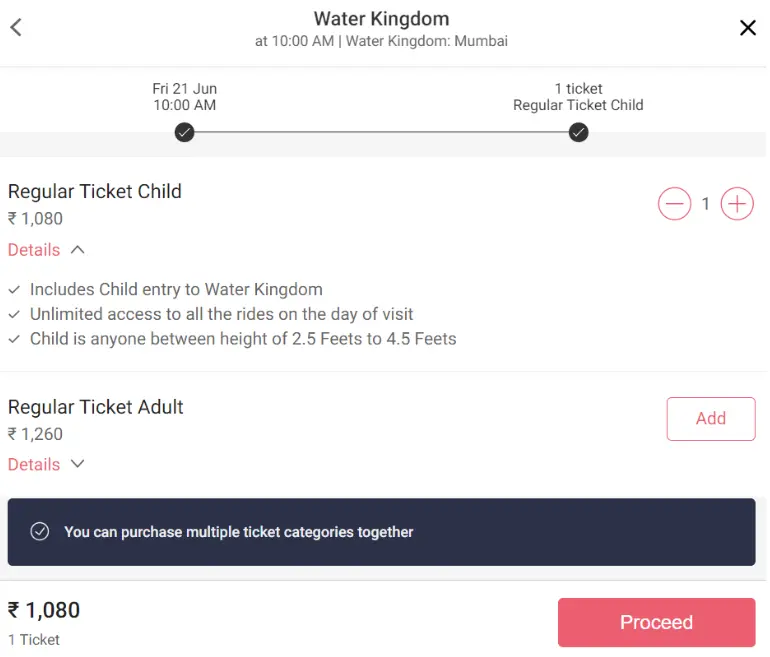The width and height of the screenshot is (770, 657).
Task: Click the circled check icon in banner
Action: tap(40, 532)
